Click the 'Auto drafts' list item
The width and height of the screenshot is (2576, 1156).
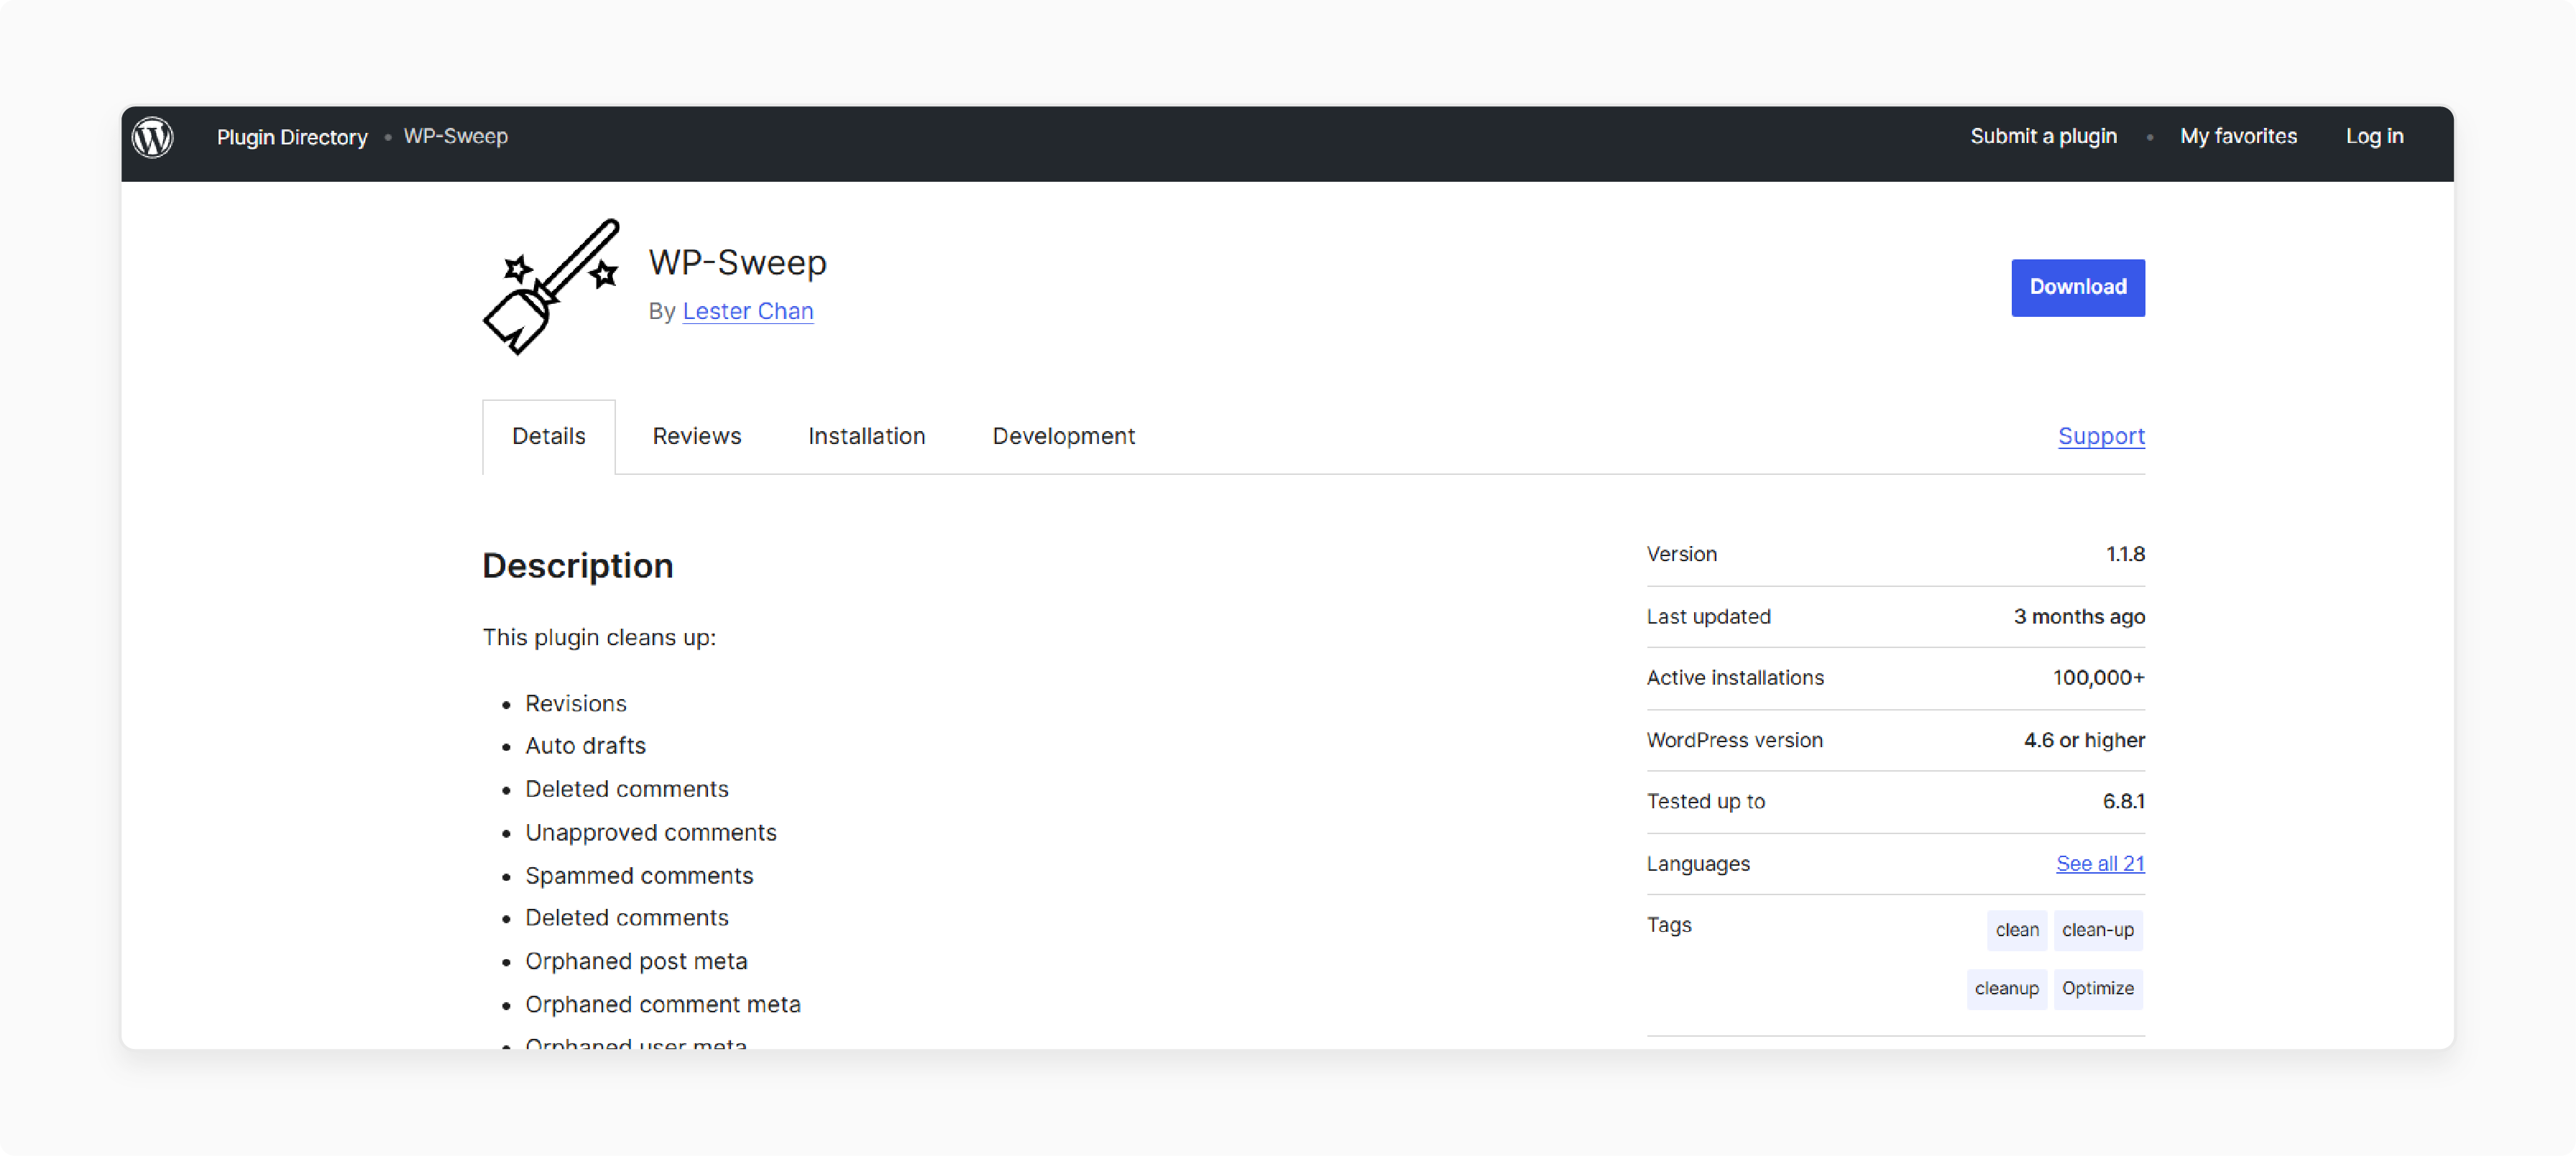tap(585, 745)
